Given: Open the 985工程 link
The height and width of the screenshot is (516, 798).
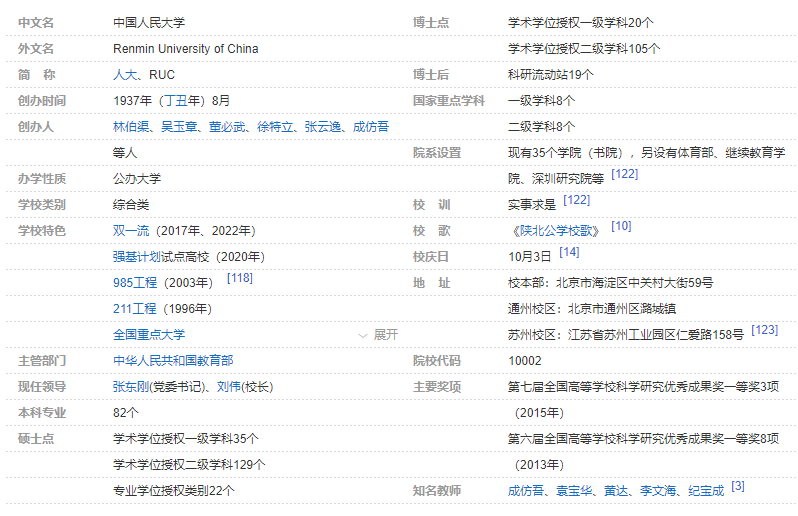Looking at the screenshot, I should pos(135,283).
